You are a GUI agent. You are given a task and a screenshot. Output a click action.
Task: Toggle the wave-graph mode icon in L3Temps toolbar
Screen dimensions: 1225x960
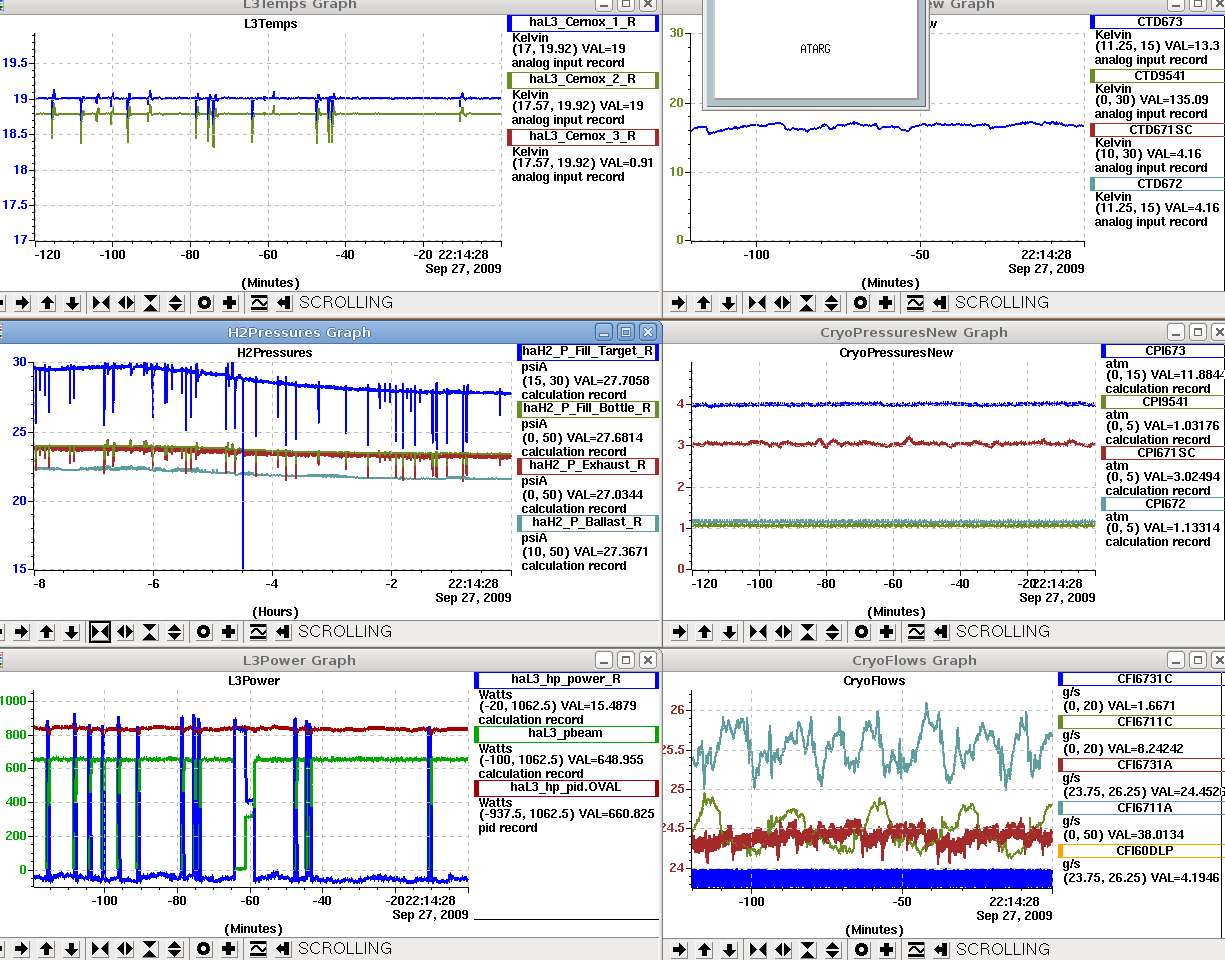coord(259,302)
